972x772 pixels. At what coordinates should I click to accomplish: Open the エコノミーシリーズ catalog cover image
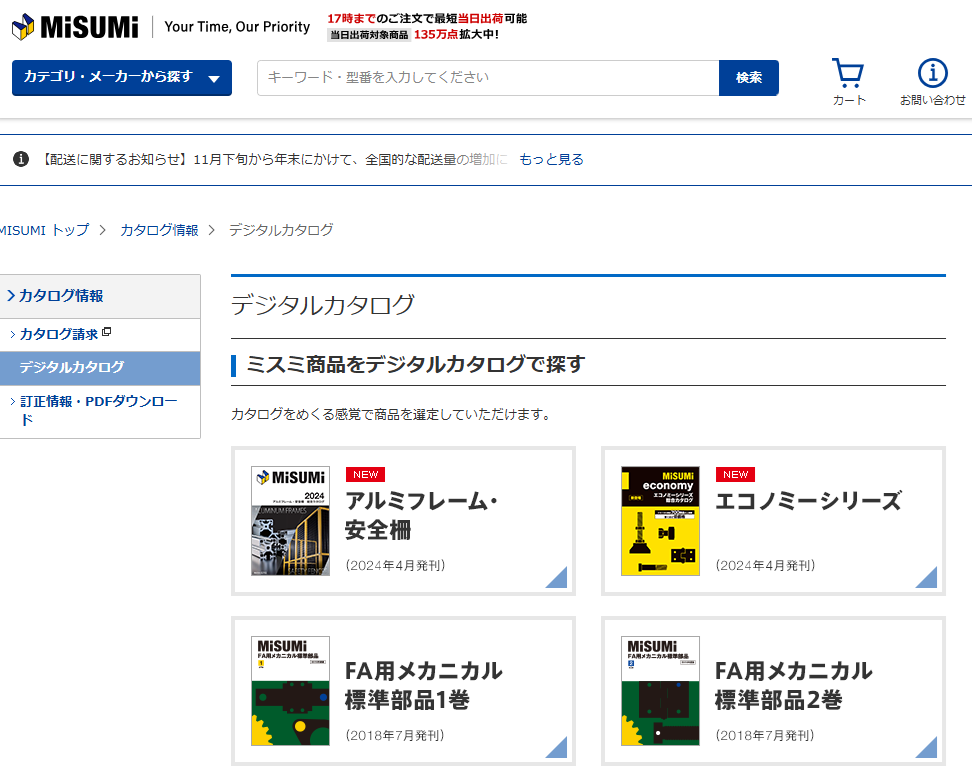click(660, 521)
